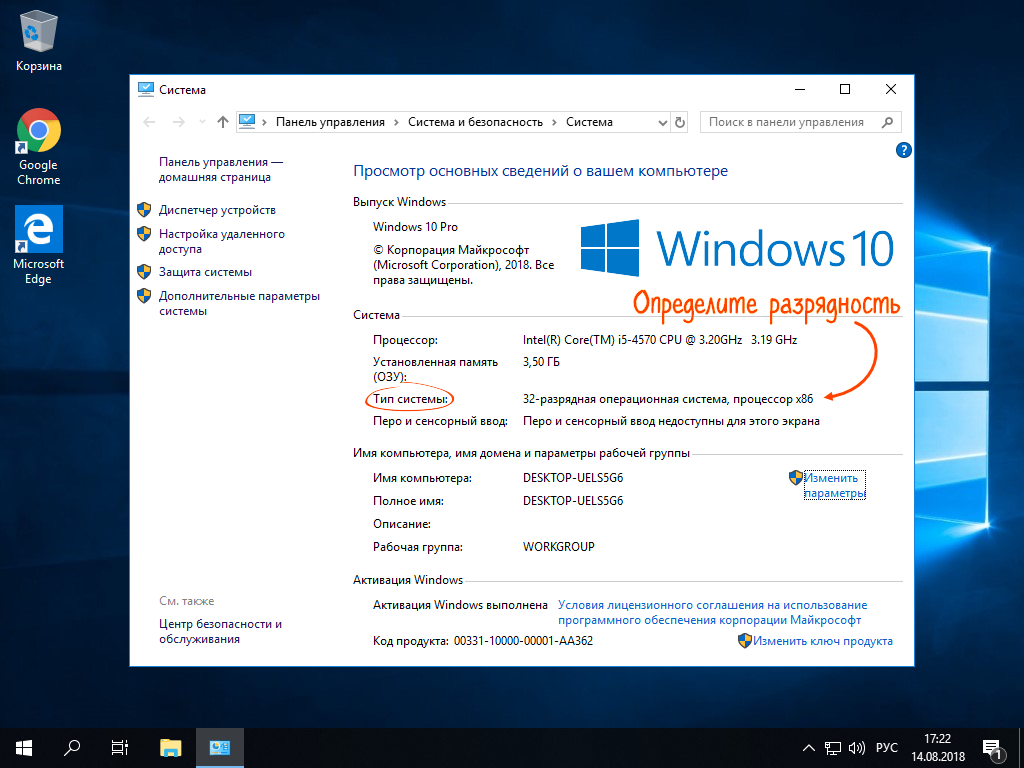Click the back navigation arrow
This screenshot has width=1024, height=768.
pyautogui.click(x=150, y=122)
